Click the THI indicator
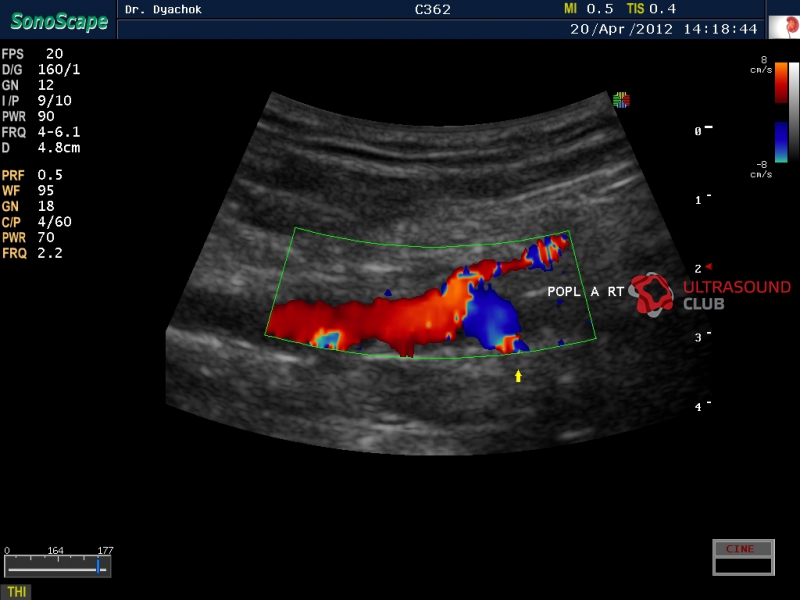This screenshot has height=600, width=800. click(x=16, y=592)
